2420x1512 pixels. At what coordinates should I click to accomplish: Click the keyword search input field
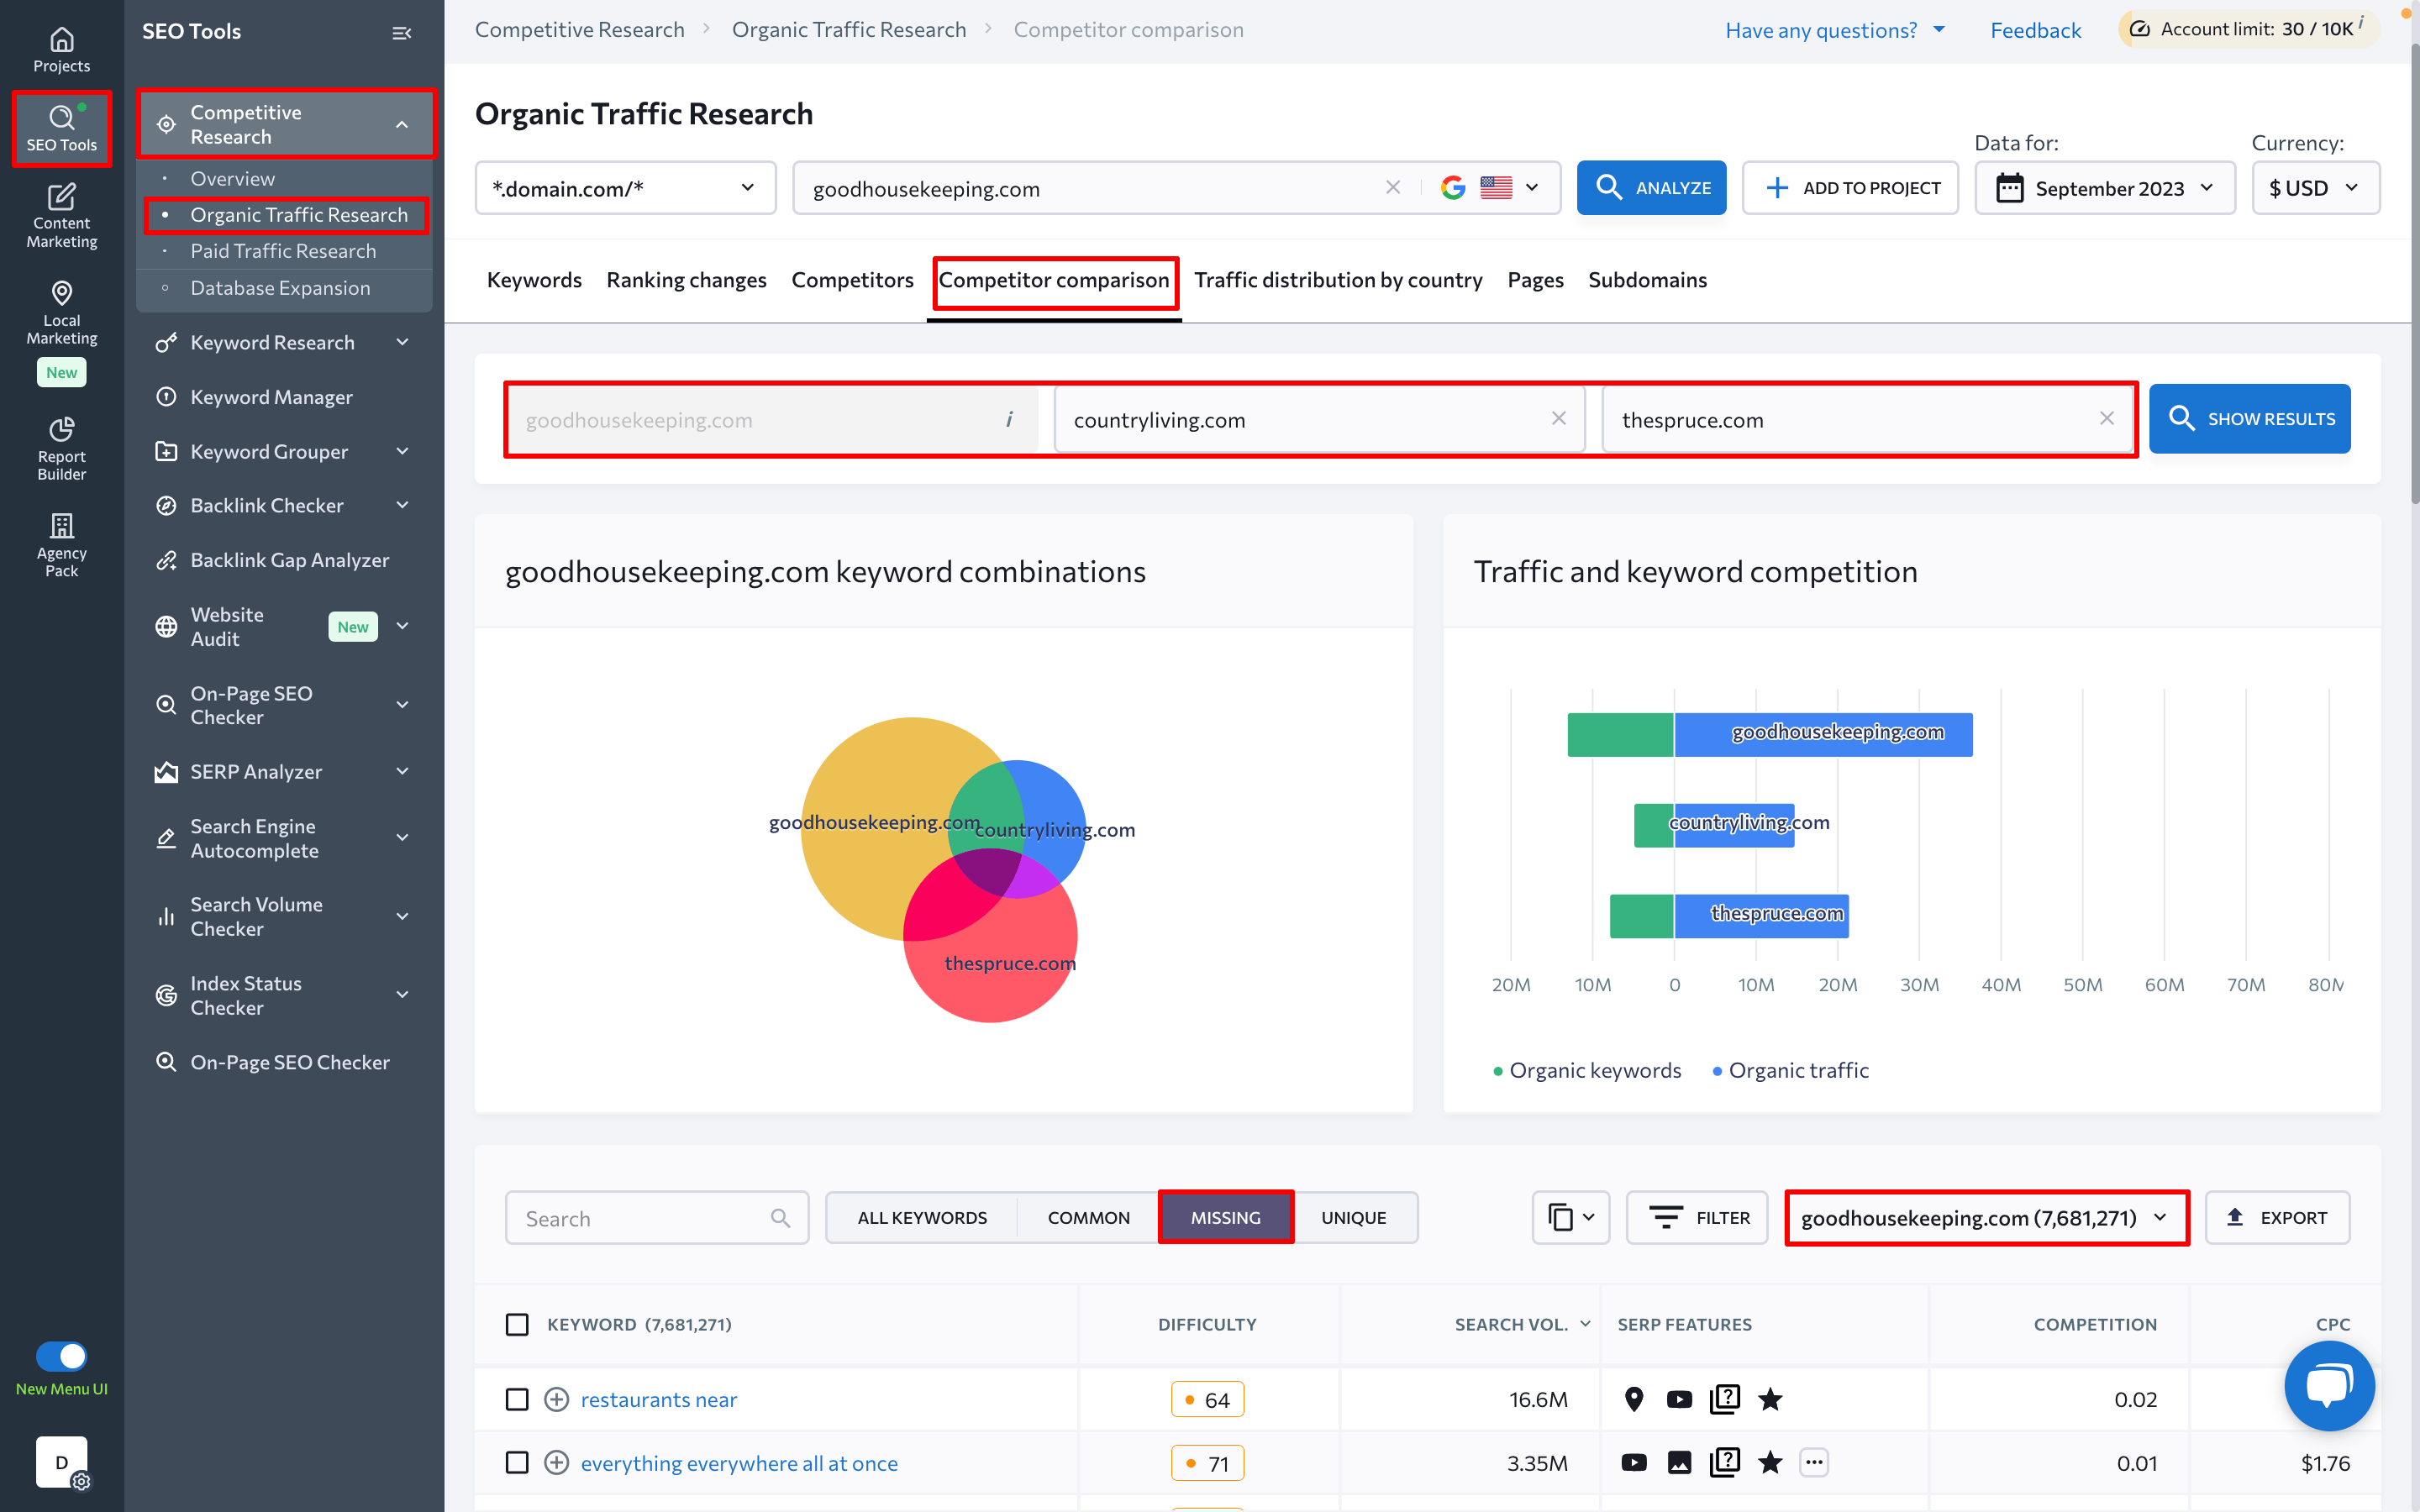[651, 1215]
